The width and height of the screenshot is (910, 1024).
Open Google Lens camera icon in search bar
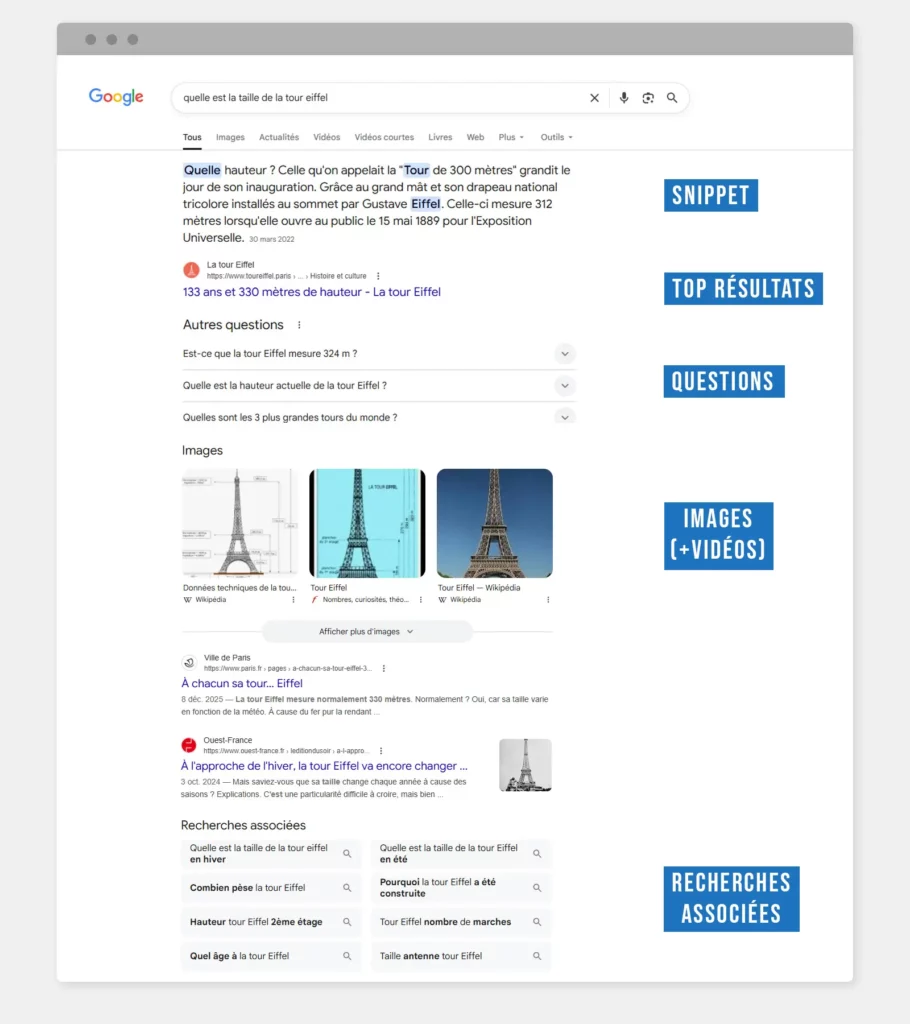[648, 97]
